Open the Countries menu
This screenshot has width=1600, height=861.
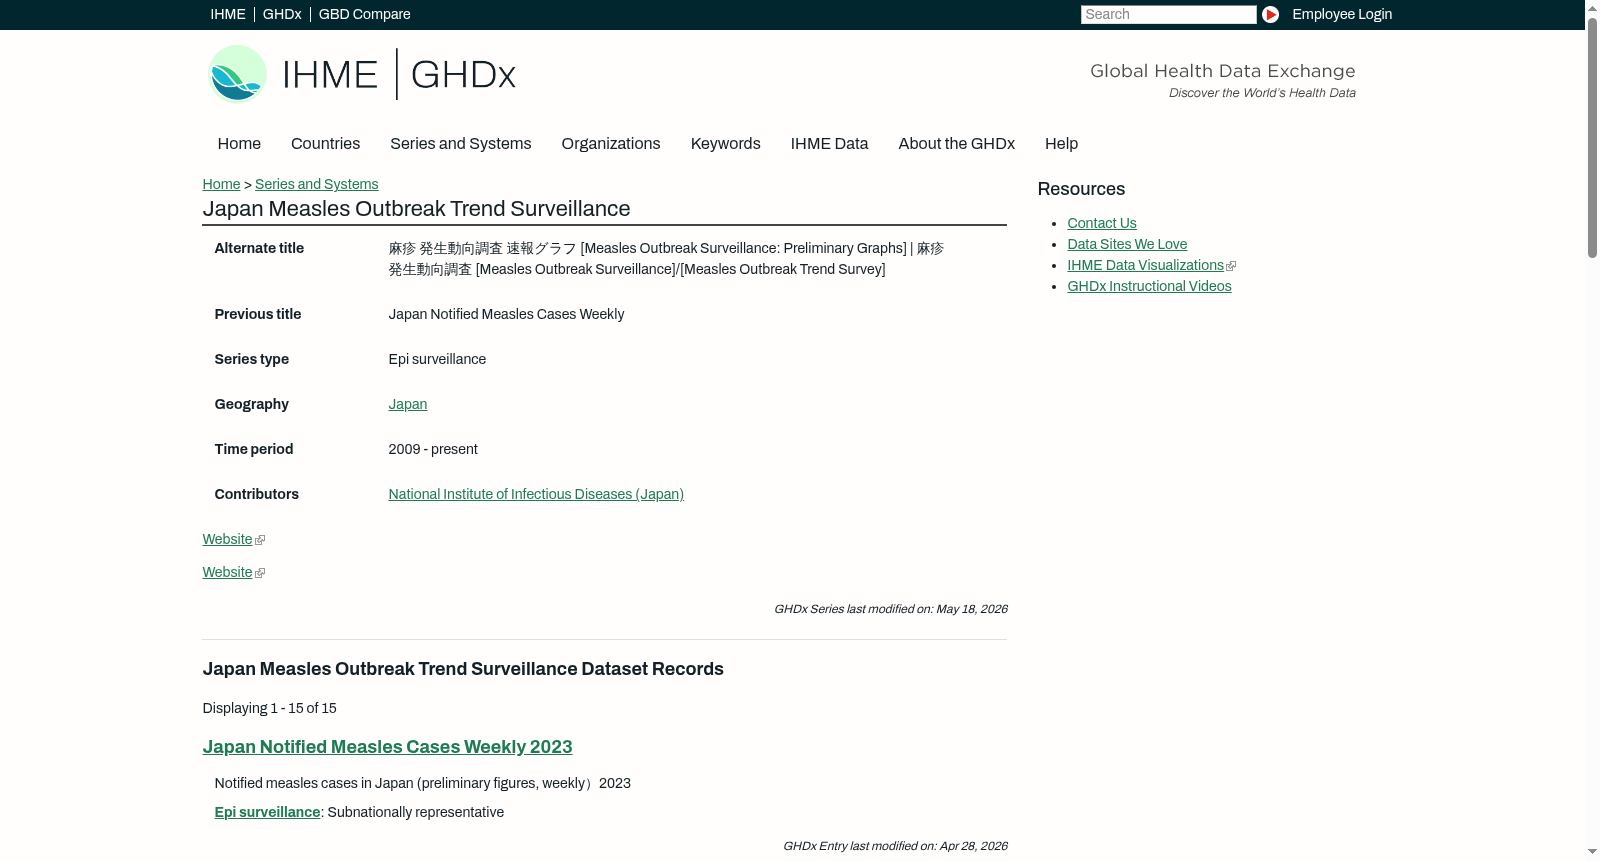click(x=325, y=144)
